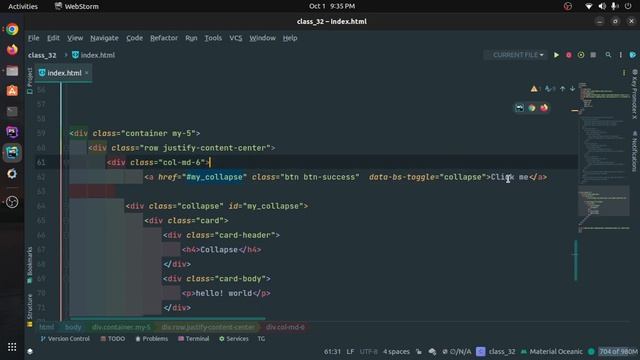Click memory indicator 704 of 980M
This screenshot has height=360, width=640.
click(618, 351)
